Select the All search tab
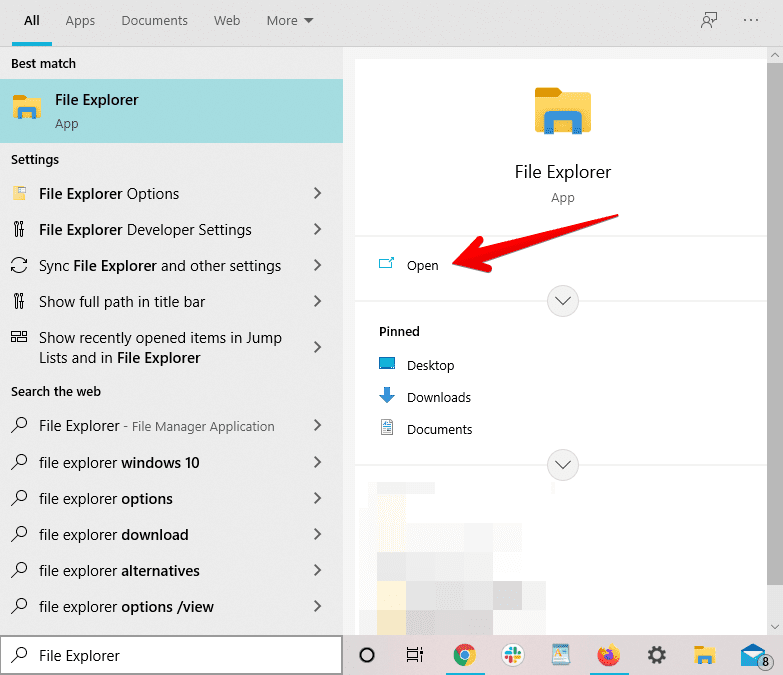The height and width of the screenshot is (675, 783). click(x=32, y=20)
